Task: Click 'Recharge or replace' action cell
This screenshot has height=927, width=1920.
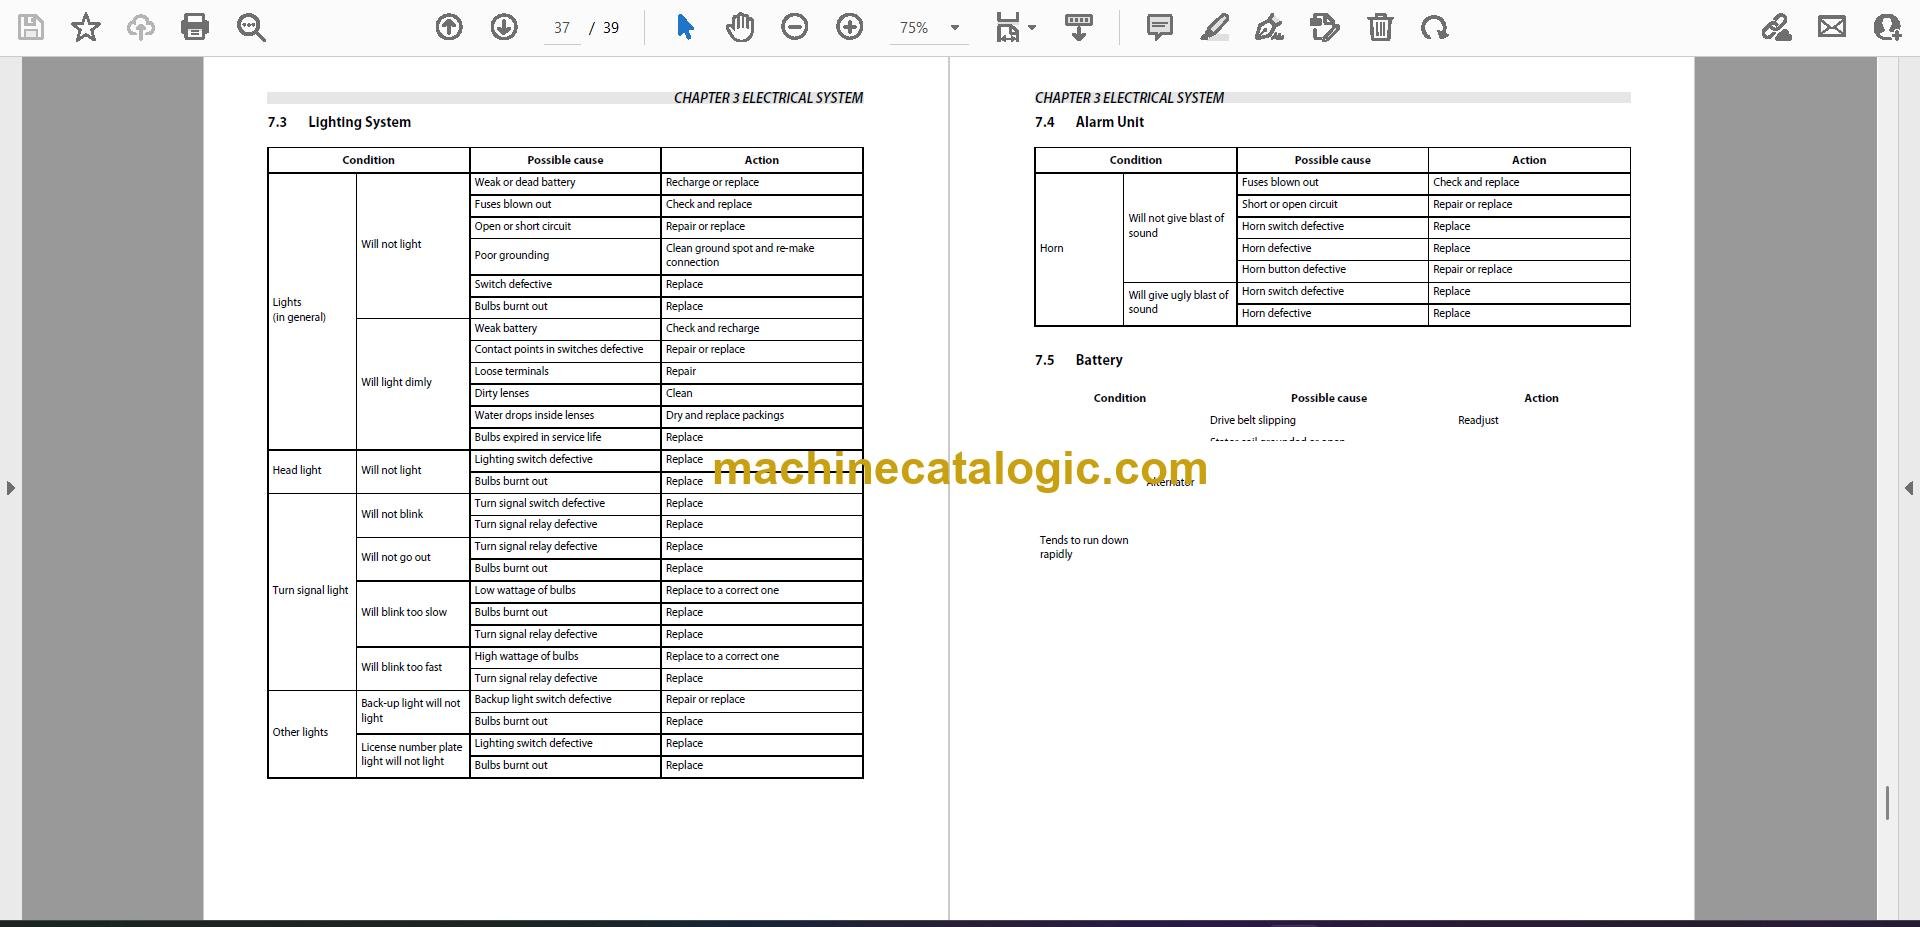Action: (x=761, y=183)
